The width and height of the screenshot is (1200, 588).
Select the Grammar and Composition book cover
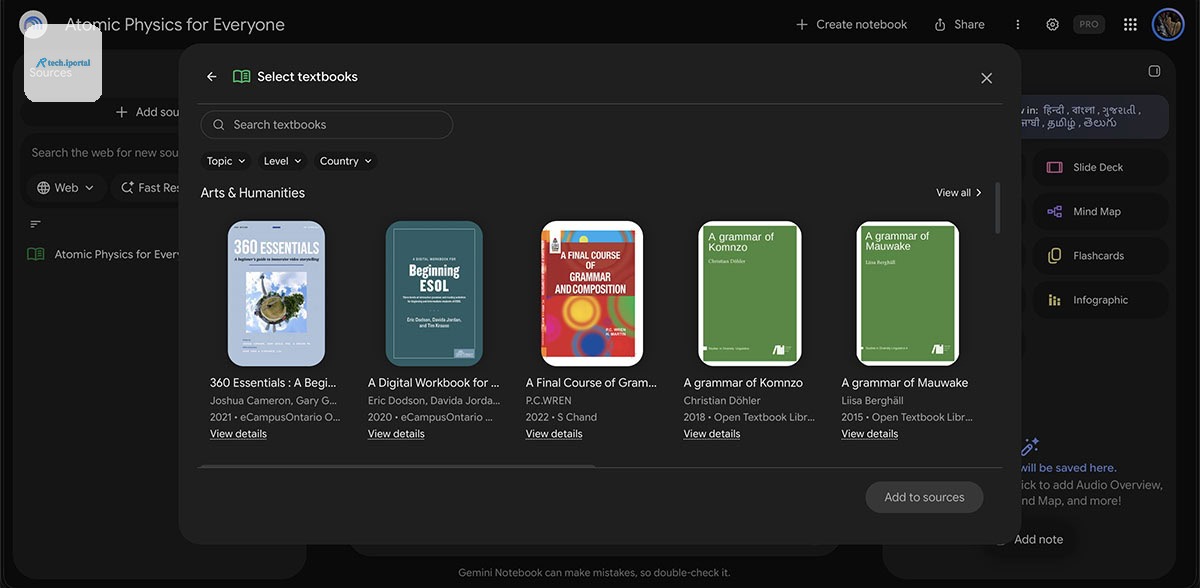(592, 293)
